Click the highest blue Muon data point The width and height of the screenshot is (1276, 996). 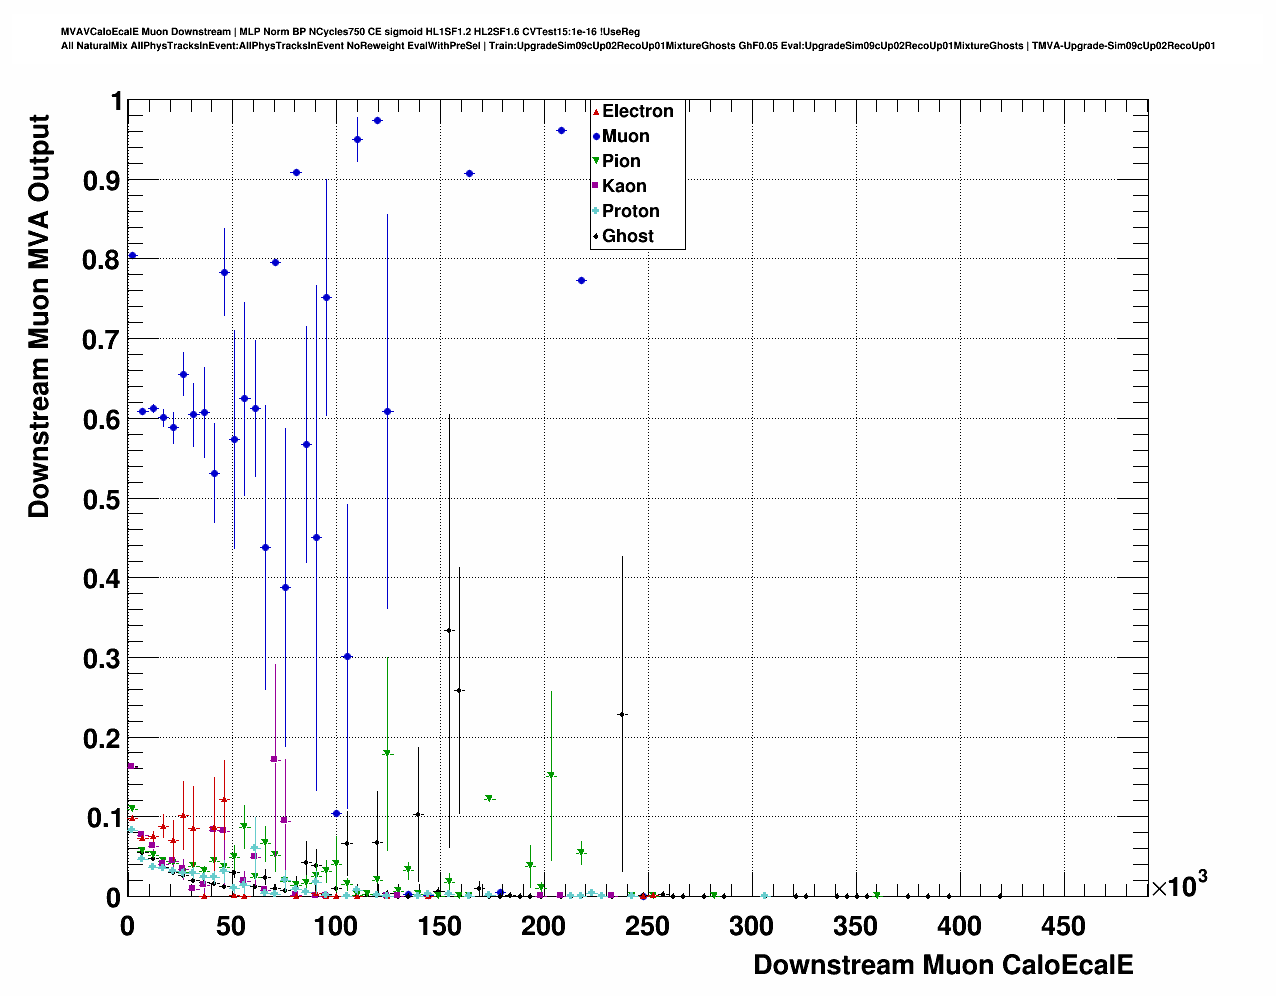point(377,120)
